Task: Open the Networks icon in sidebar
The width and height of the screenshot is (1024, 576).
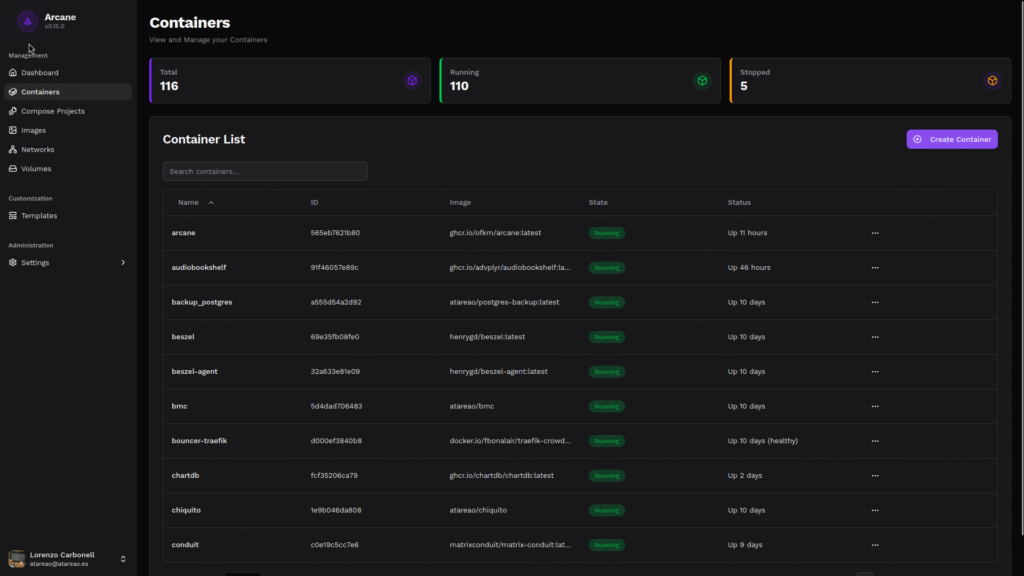Action: tap(13, 150)
